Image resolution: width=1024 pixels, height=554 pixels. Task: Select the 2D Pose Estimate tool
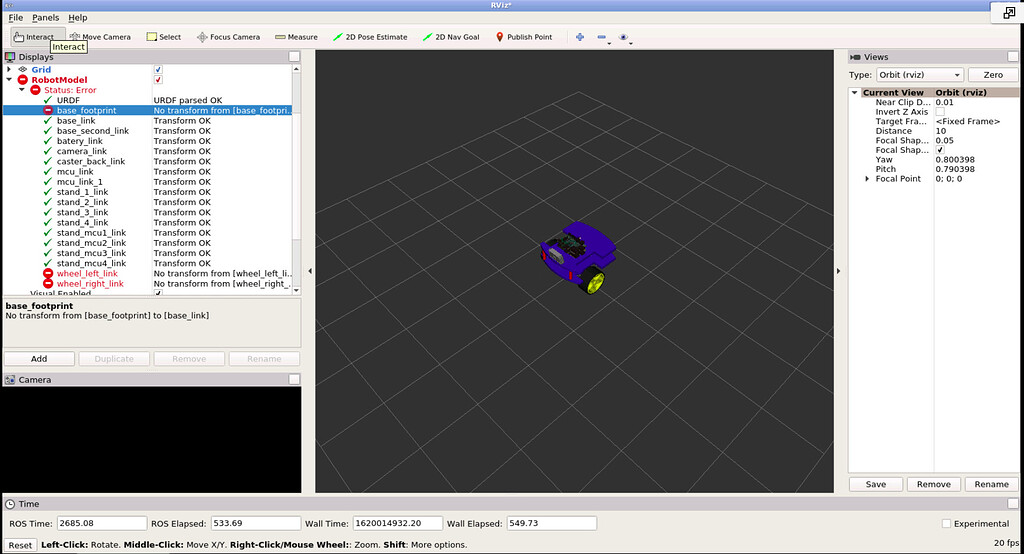point(370,37)
